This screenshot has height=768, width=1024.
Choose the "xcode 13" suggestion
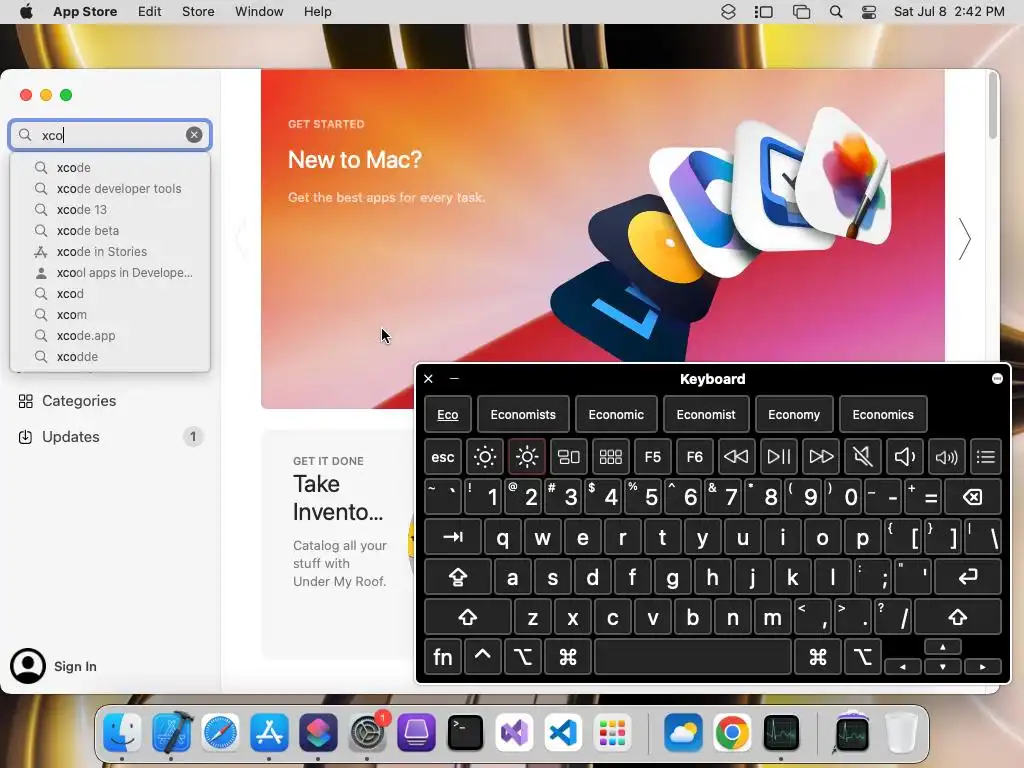[x=110, y=210]
